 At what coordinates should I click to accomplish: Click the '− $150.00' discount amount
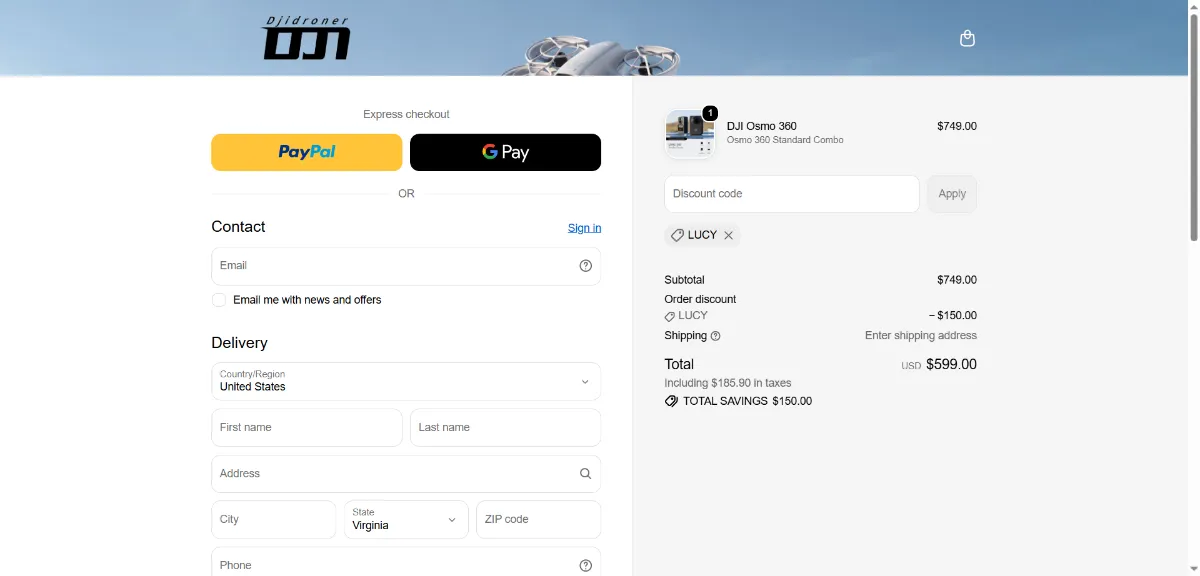click(953, 316)
